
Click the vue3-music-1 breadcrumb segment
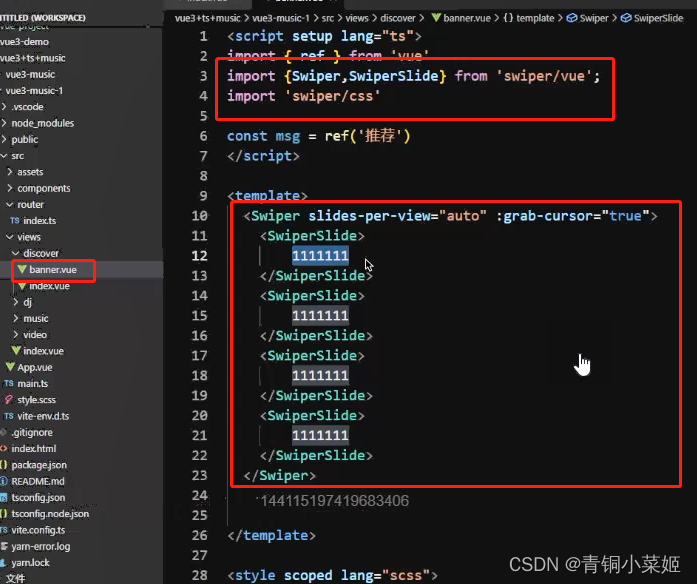tap(281, 18)
